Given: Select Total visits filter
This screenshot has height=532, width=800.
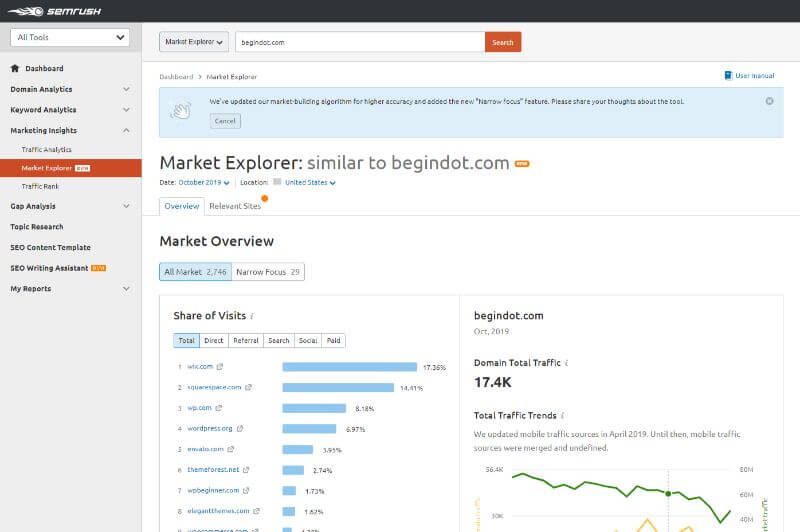Looking at the screenshot, I should pyautogui.click(x=186, y=341).
